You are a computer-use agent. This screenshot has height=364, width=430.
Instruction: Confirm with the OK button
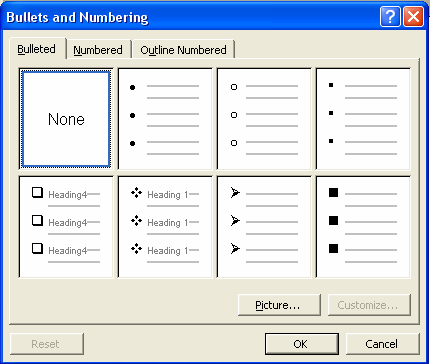302,344
